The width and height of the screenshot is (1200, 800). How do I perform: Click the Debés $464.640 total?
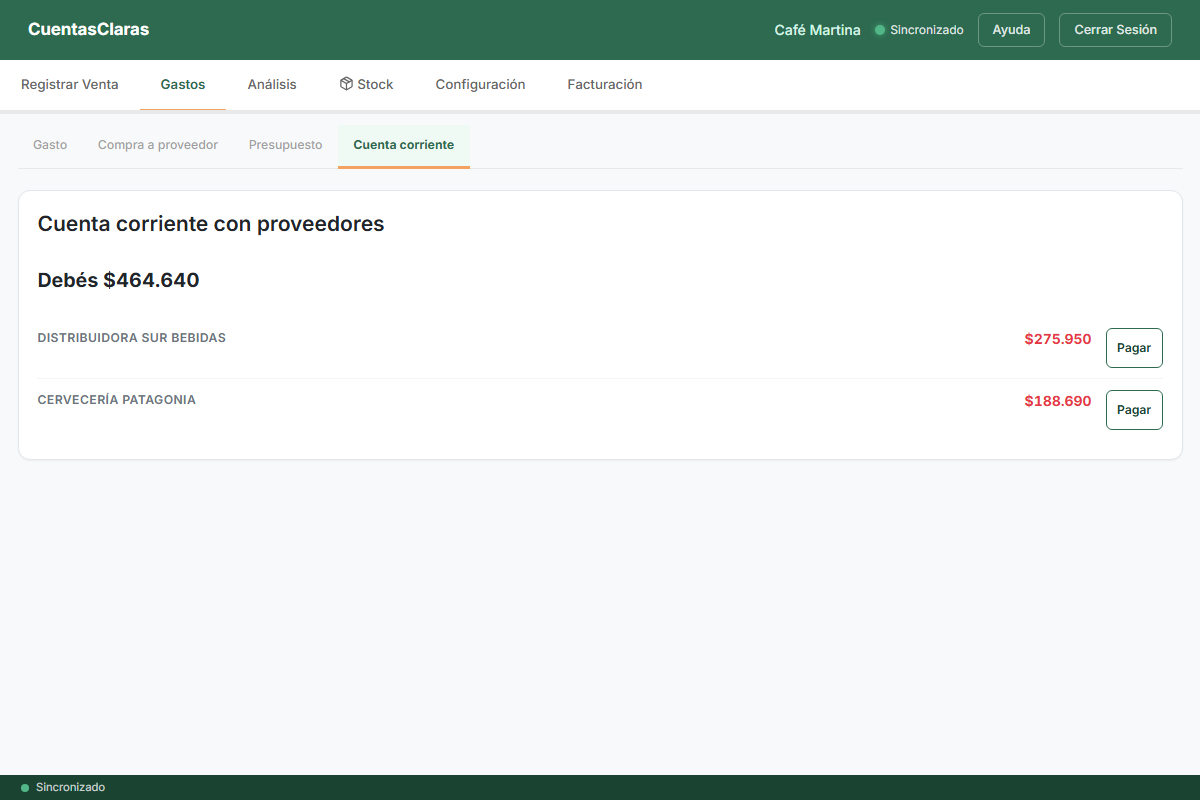119,280
